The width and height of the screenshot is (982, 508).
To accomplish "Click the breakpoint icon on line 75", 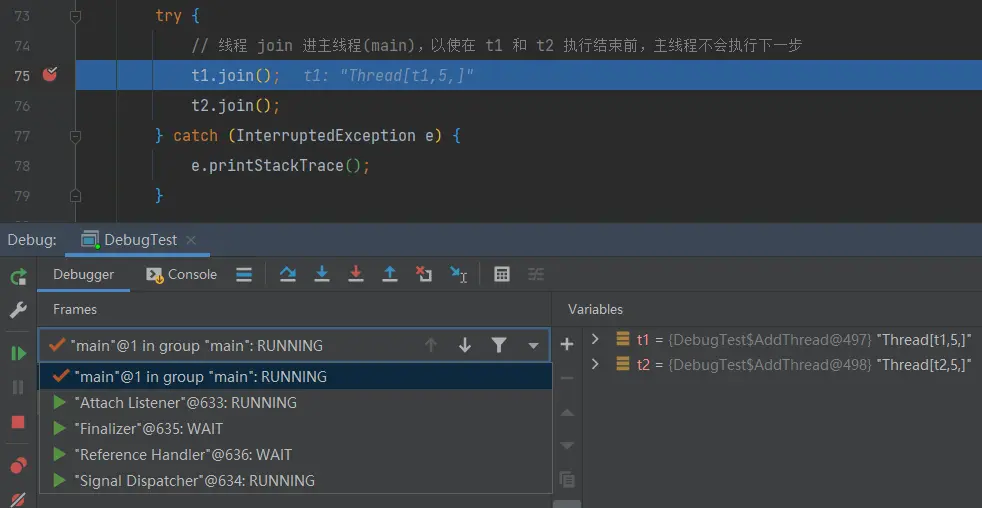I will click(49, 75).
